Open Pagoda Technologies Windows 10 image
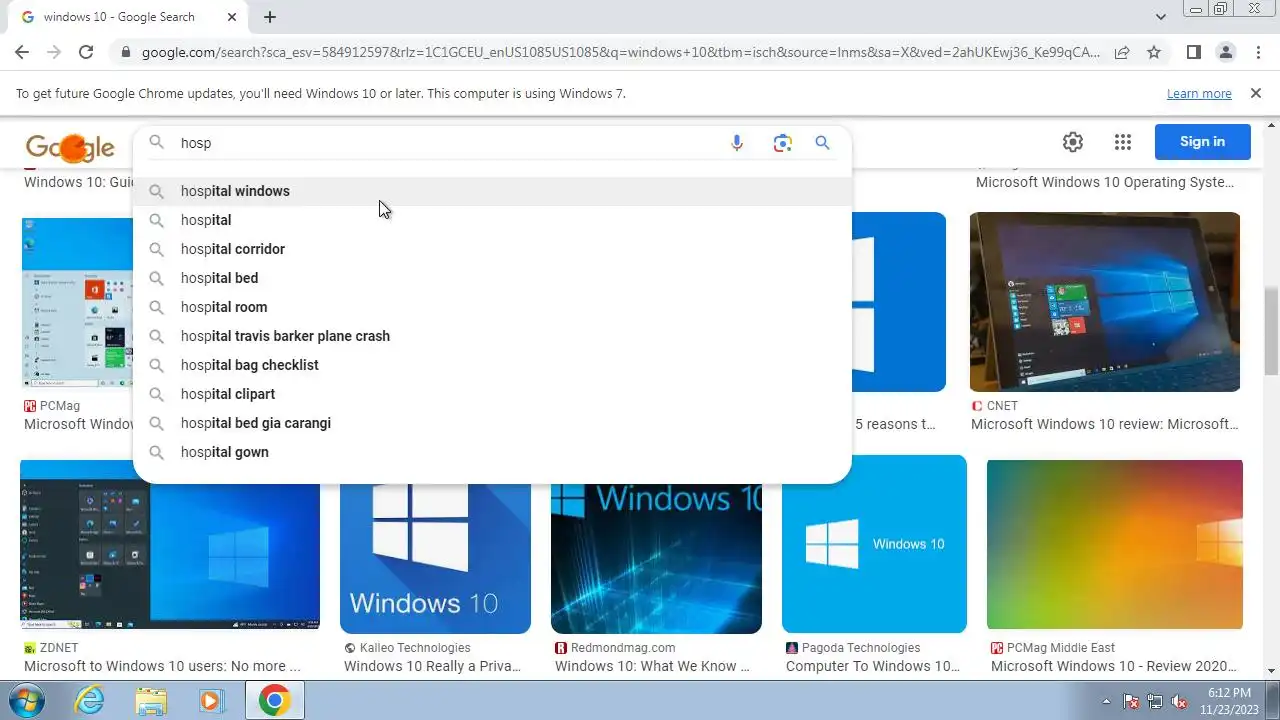The height and width of the screenshot is (720, 1280). pos(874,545)
